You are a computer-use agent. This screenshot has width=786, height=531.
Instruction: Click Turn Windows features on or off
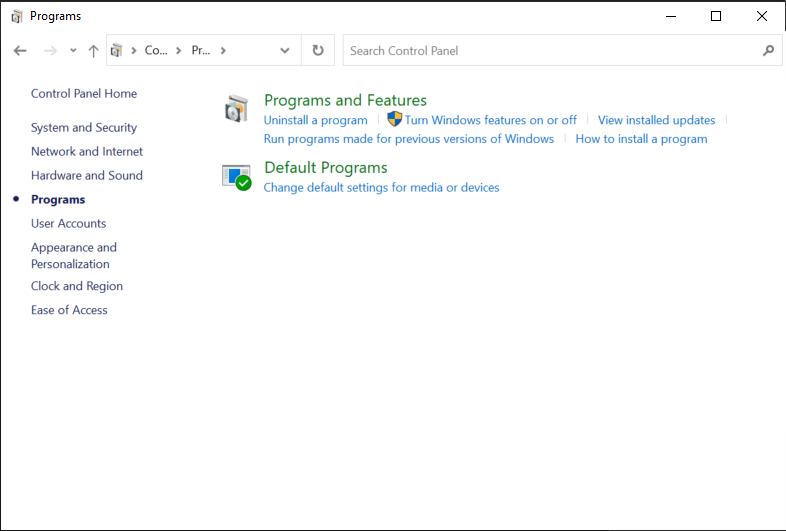(490, 120)
